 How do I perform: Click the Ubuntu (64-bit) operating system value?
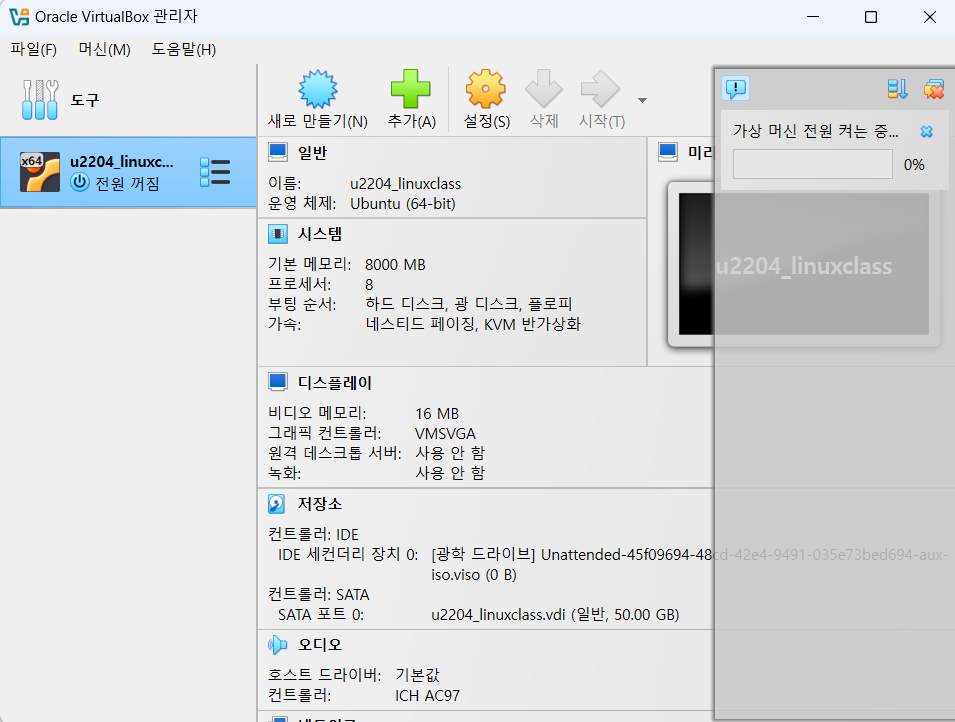pyautogui.click(x=403, y=204)
